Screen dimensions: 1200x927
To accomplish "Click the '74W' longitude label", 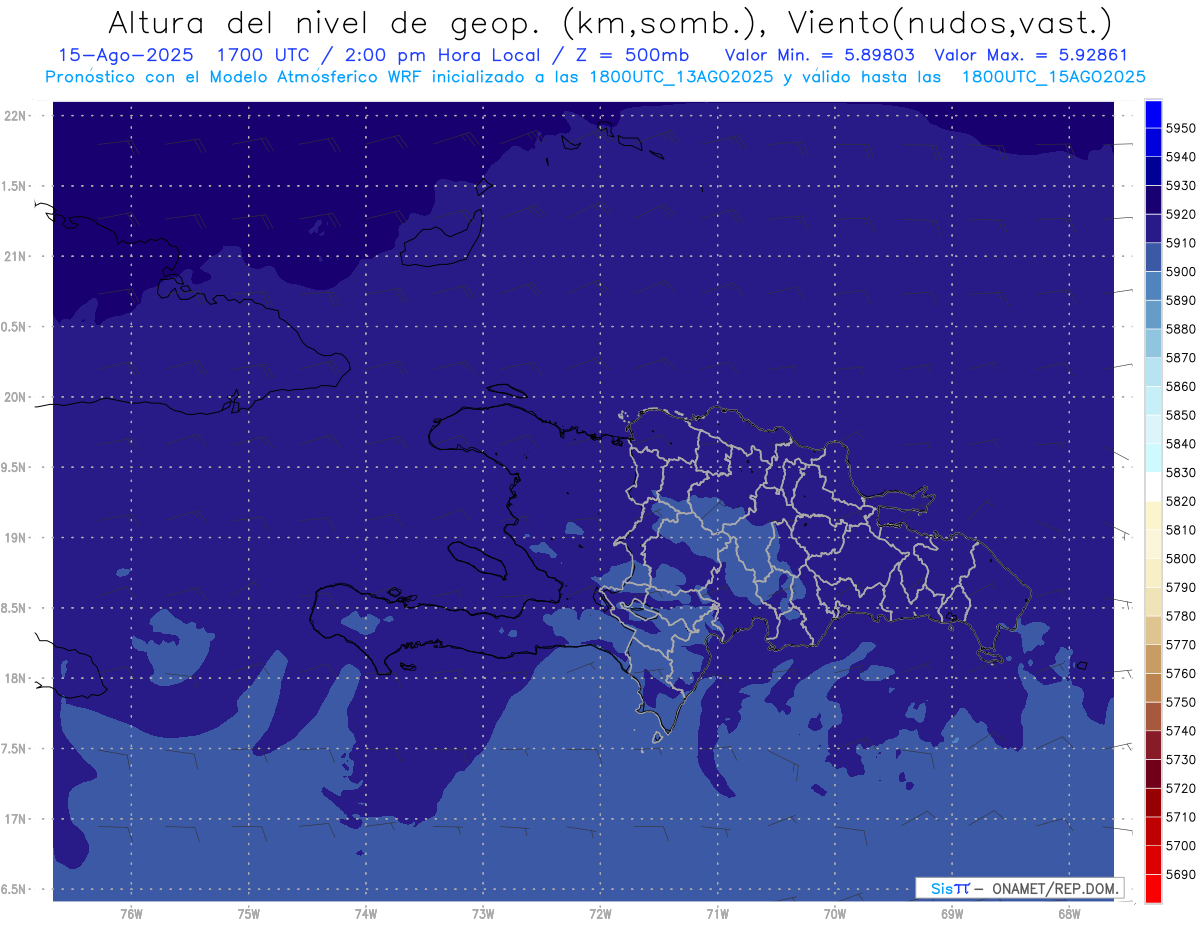I will 365,914.
